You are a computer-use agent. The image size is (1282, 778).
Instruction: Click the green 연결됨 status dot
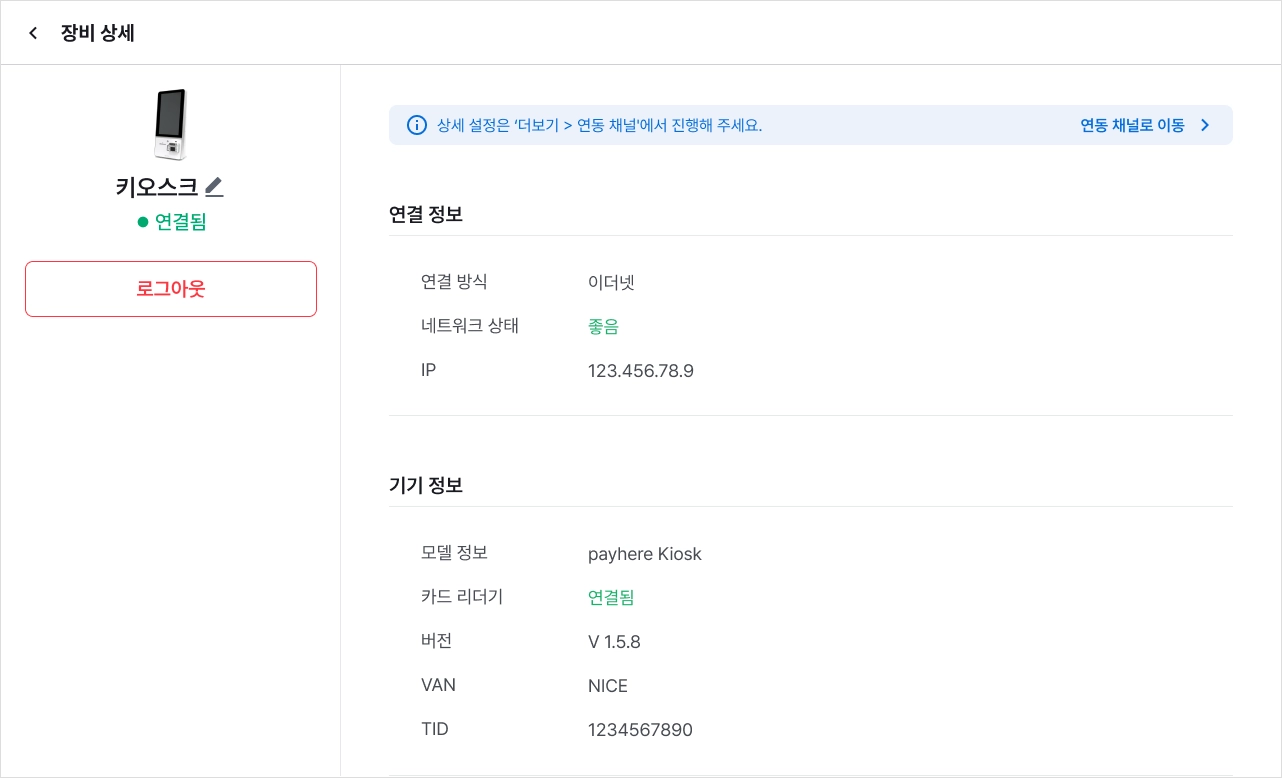click(143, 222)
